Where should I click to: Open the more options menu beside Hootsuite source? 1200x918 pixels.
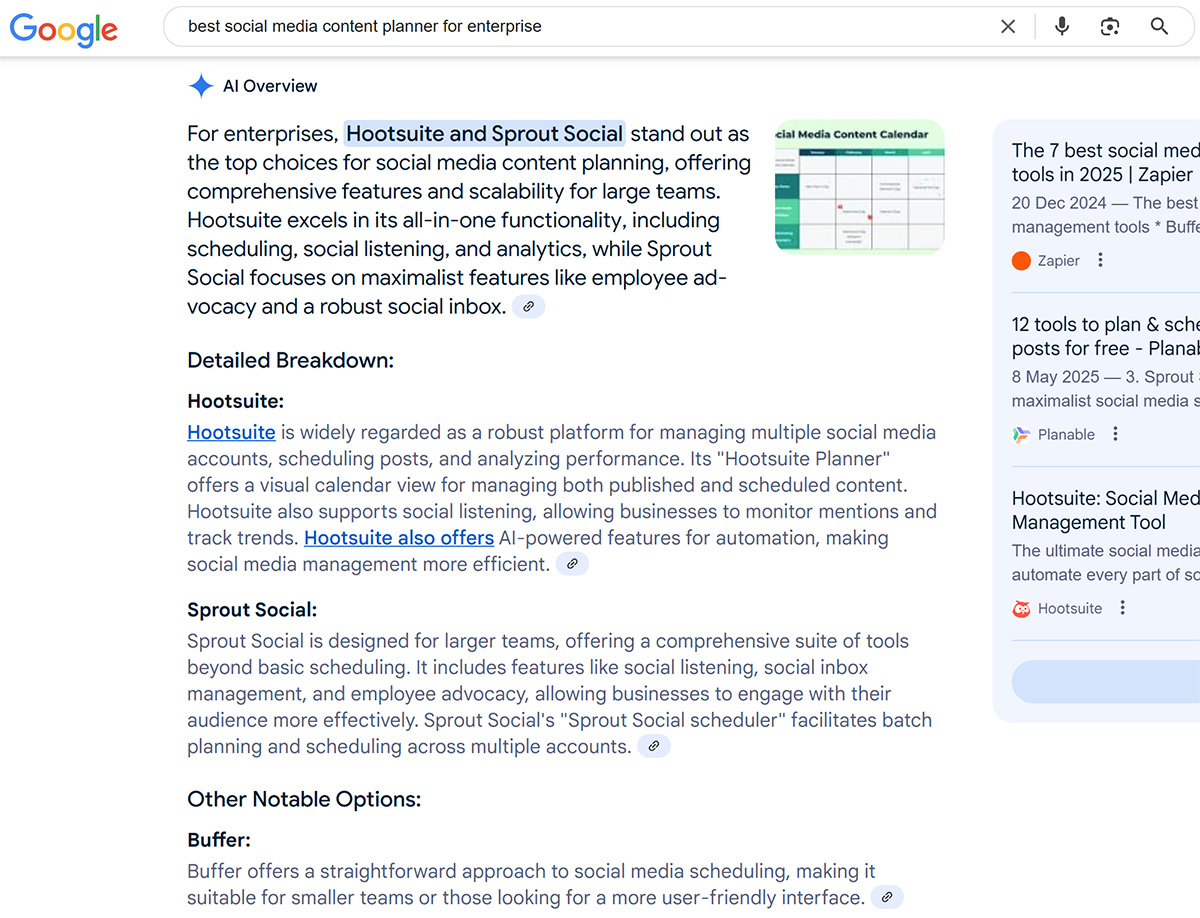pos(1122,608)
